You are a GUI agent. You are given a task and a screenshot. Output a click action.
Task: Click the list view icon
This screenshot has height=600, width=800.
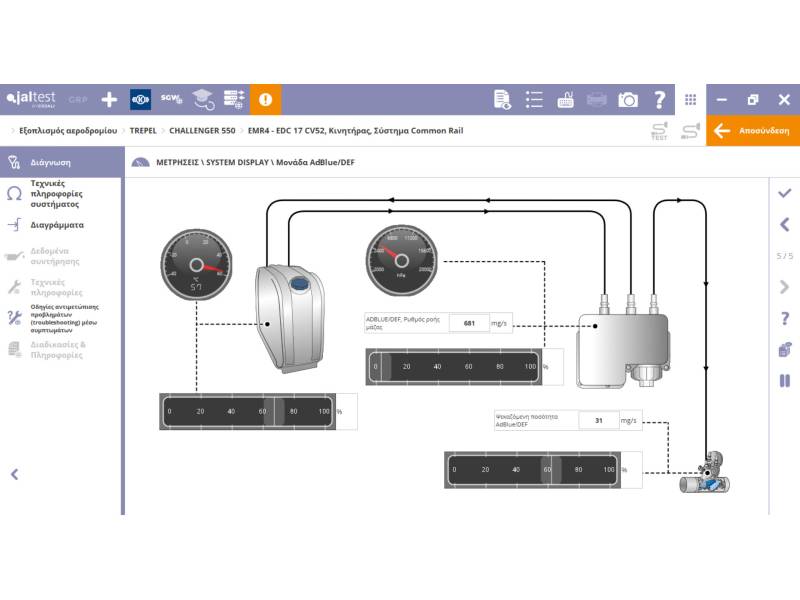534,99
